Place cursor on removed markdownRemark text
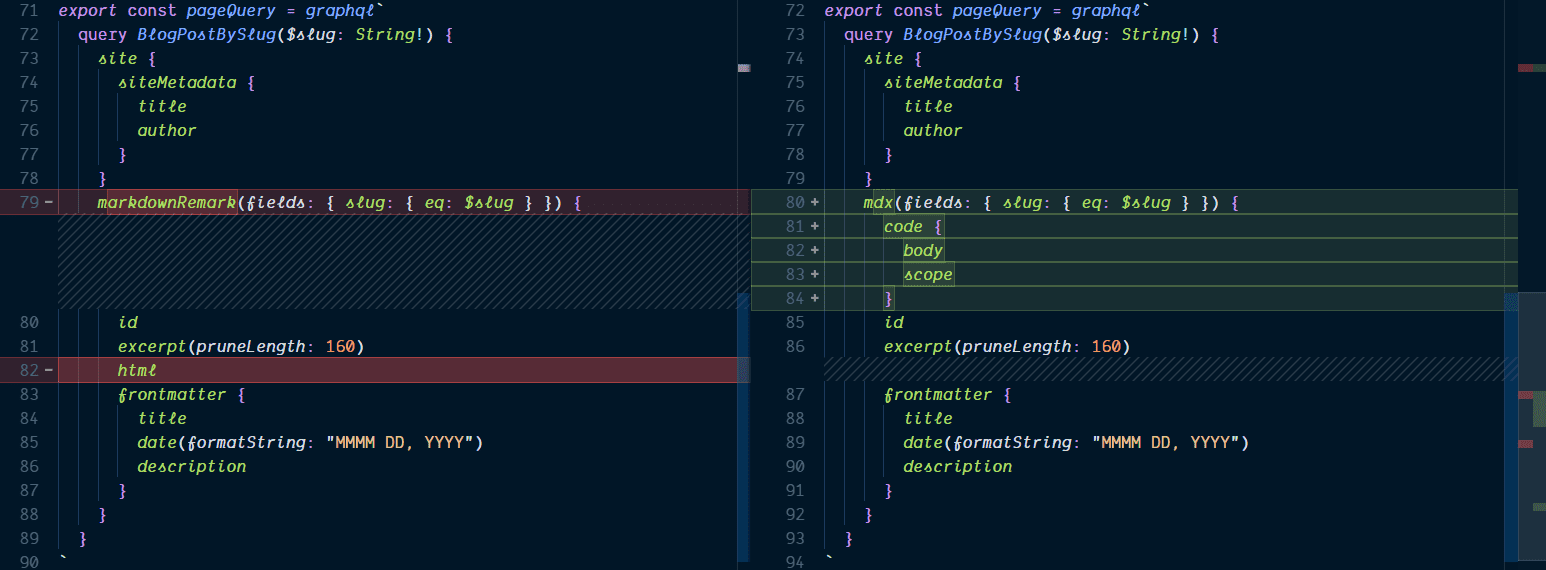 (166, 203)
